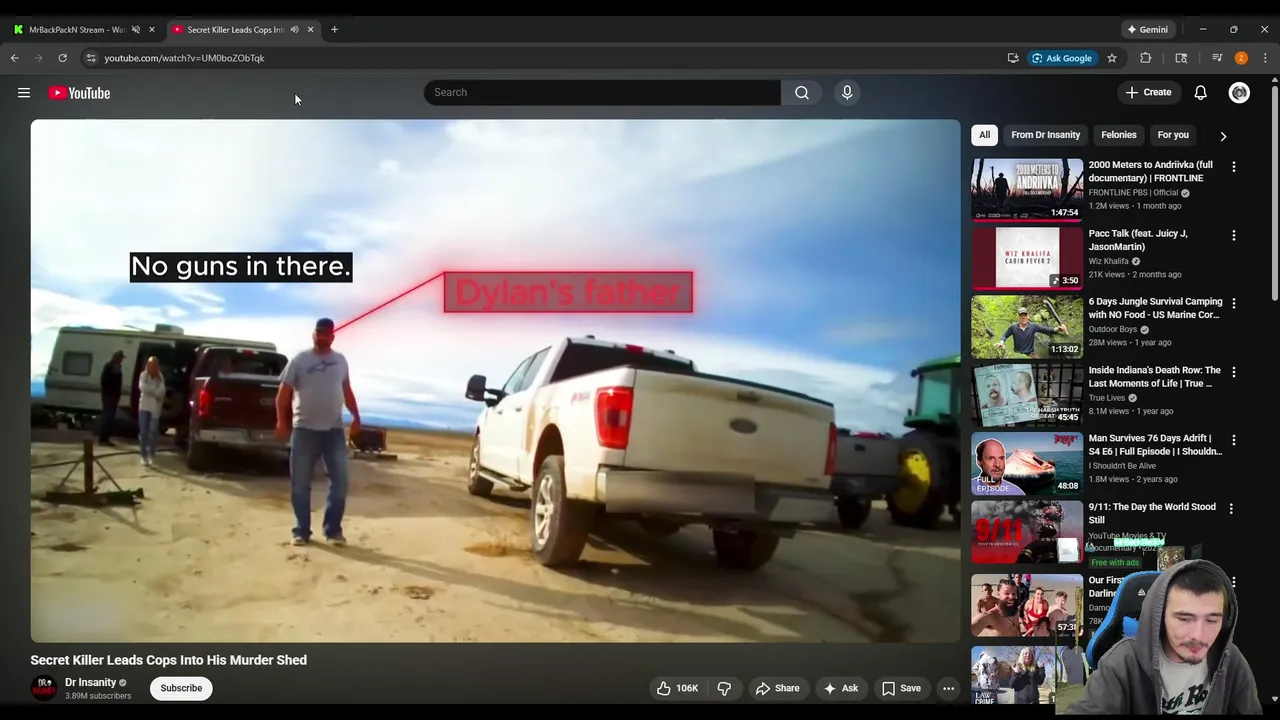The image size is (1280, 720).
Task: Open the Dr Insanity channel name link
Action: 90,682
